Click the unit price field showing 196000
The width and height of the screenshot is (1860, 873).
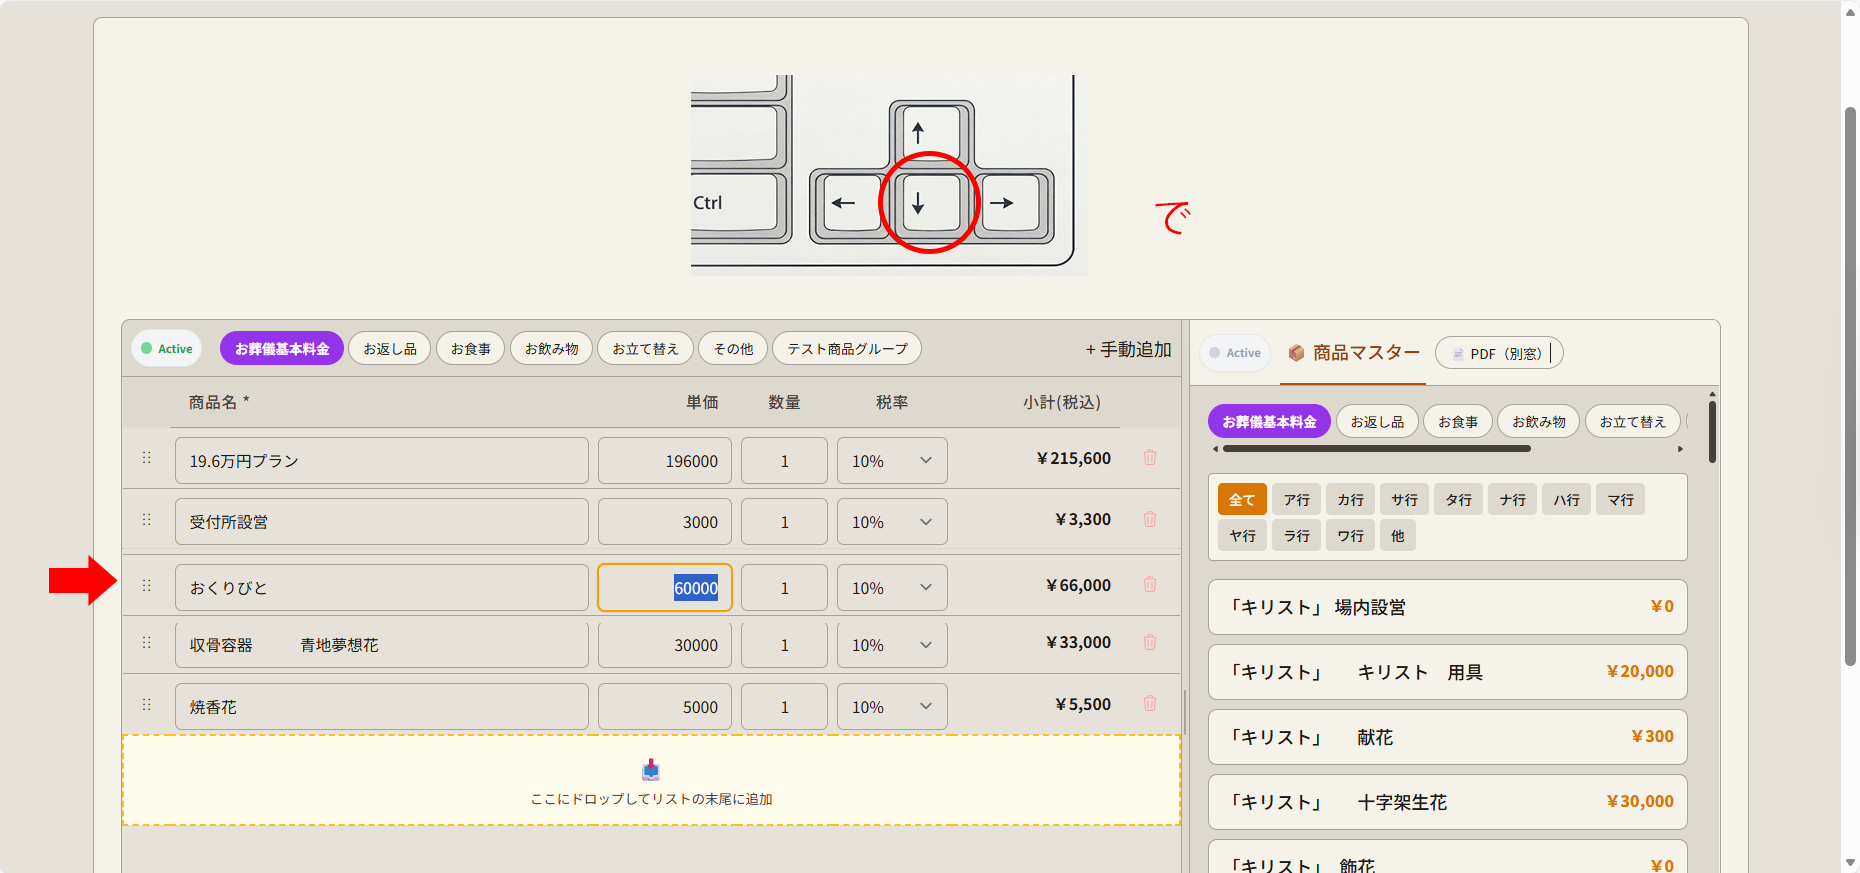[x=665, y=461]
